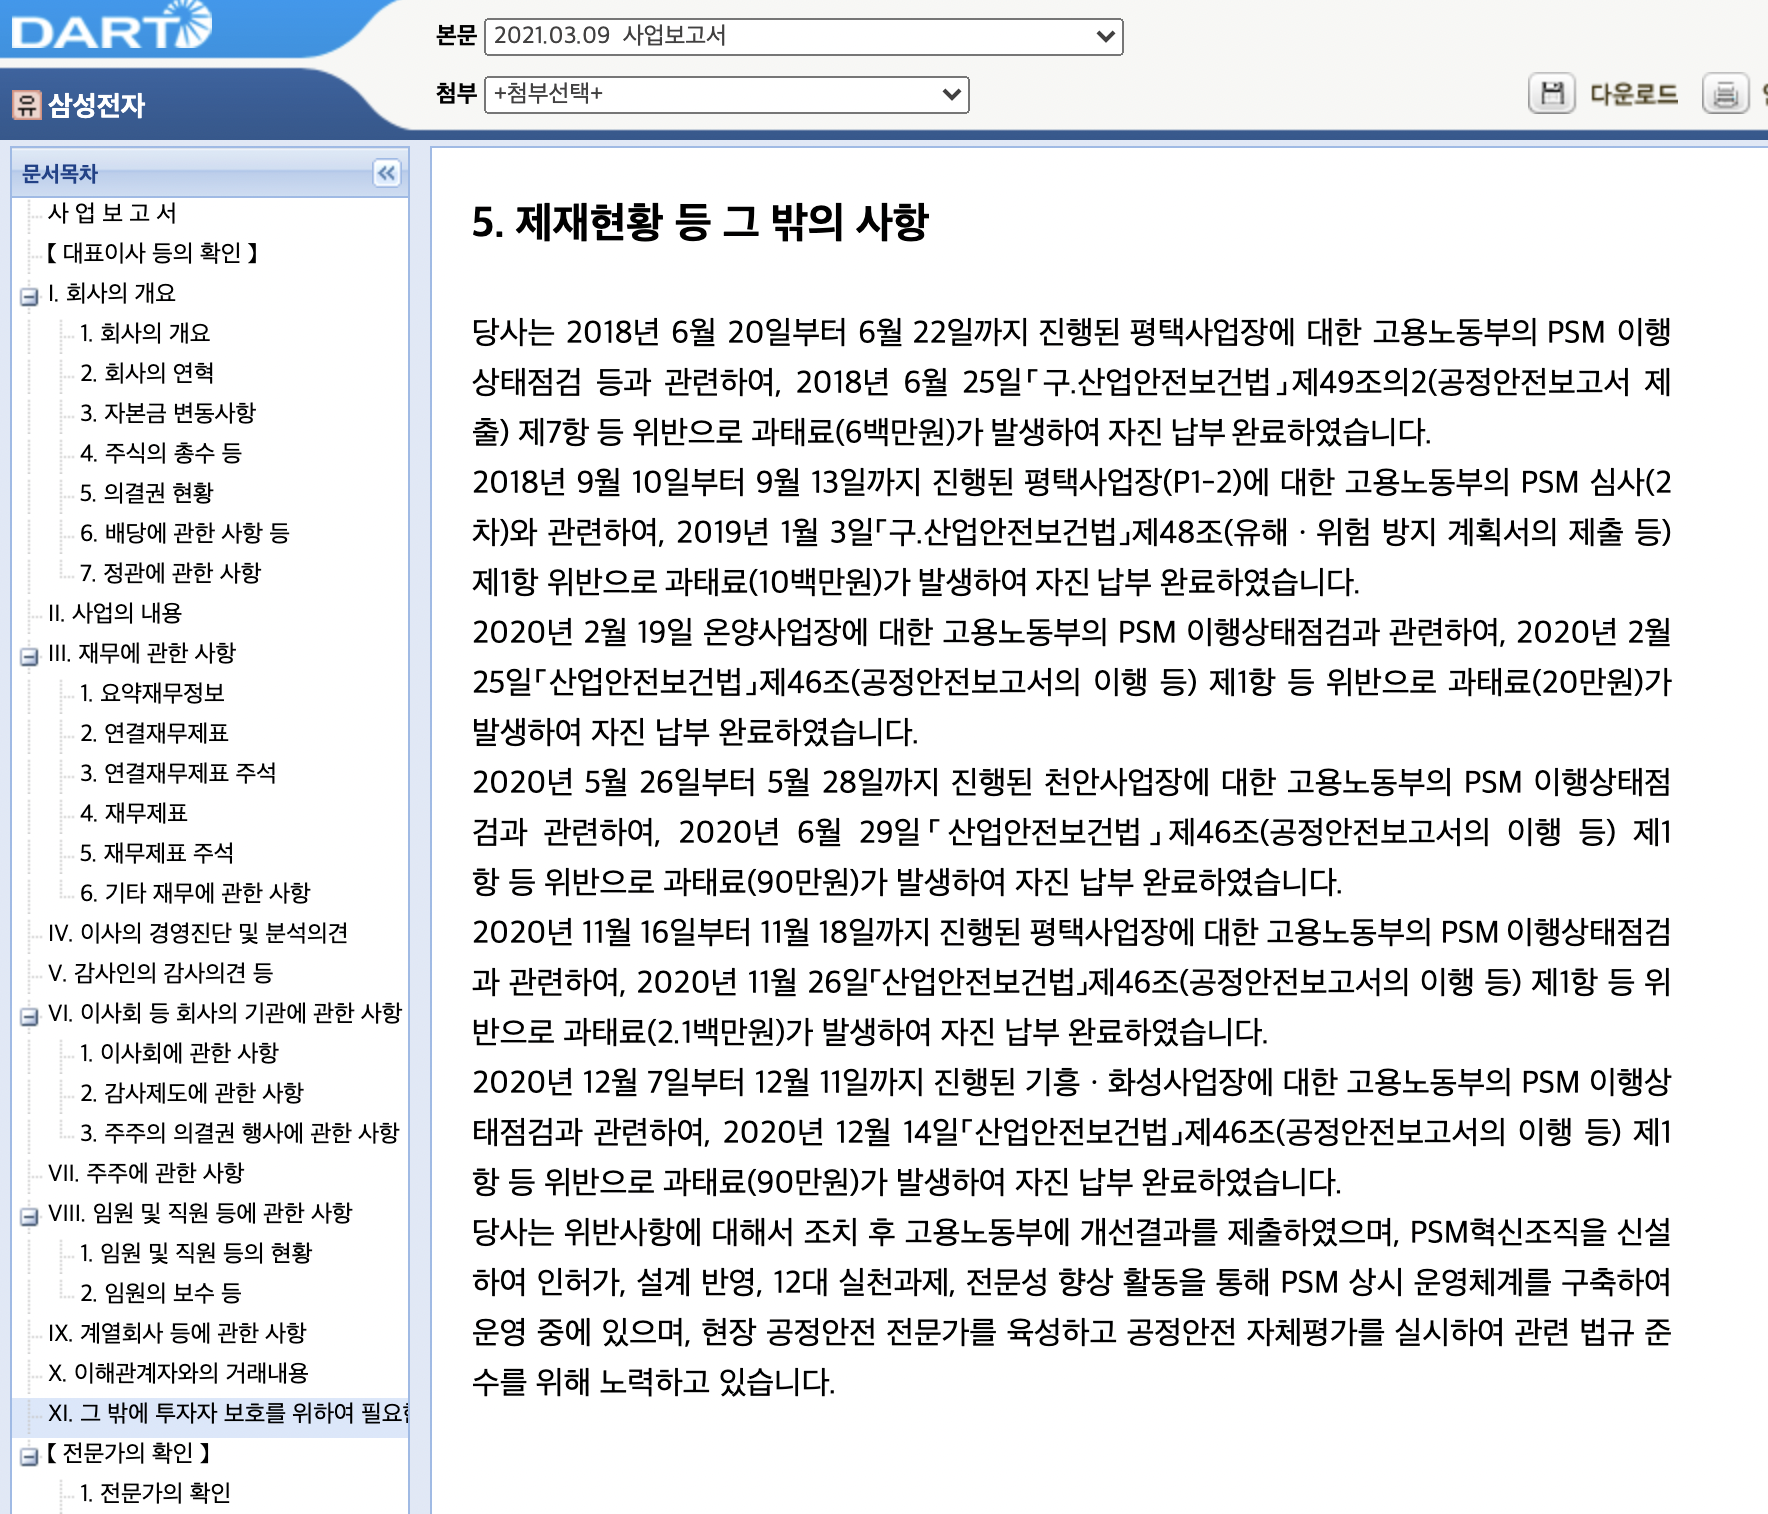Open 5. 의결권 현황 subsection
This screenshot has height=1514, width=1768.
147,493
